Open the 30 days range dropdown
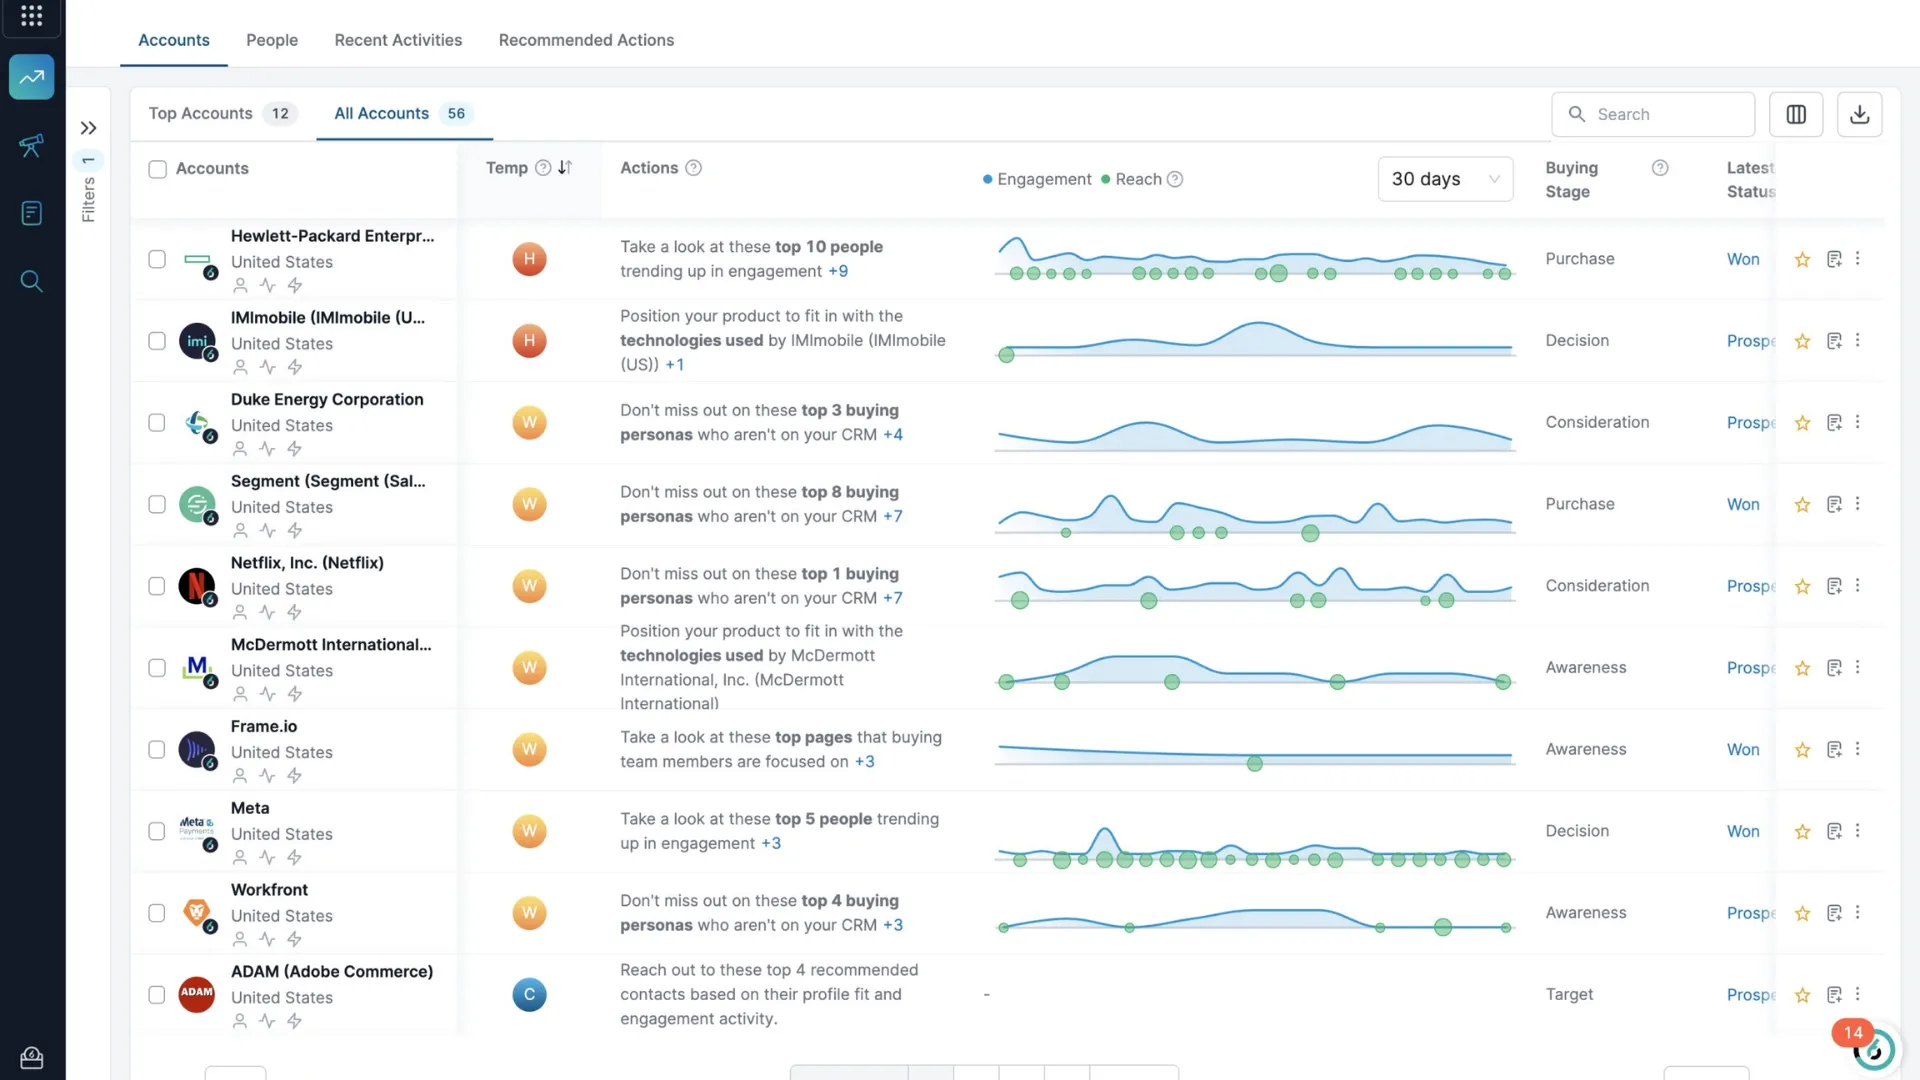Screen dimensions: 1920x1080 1444,179
